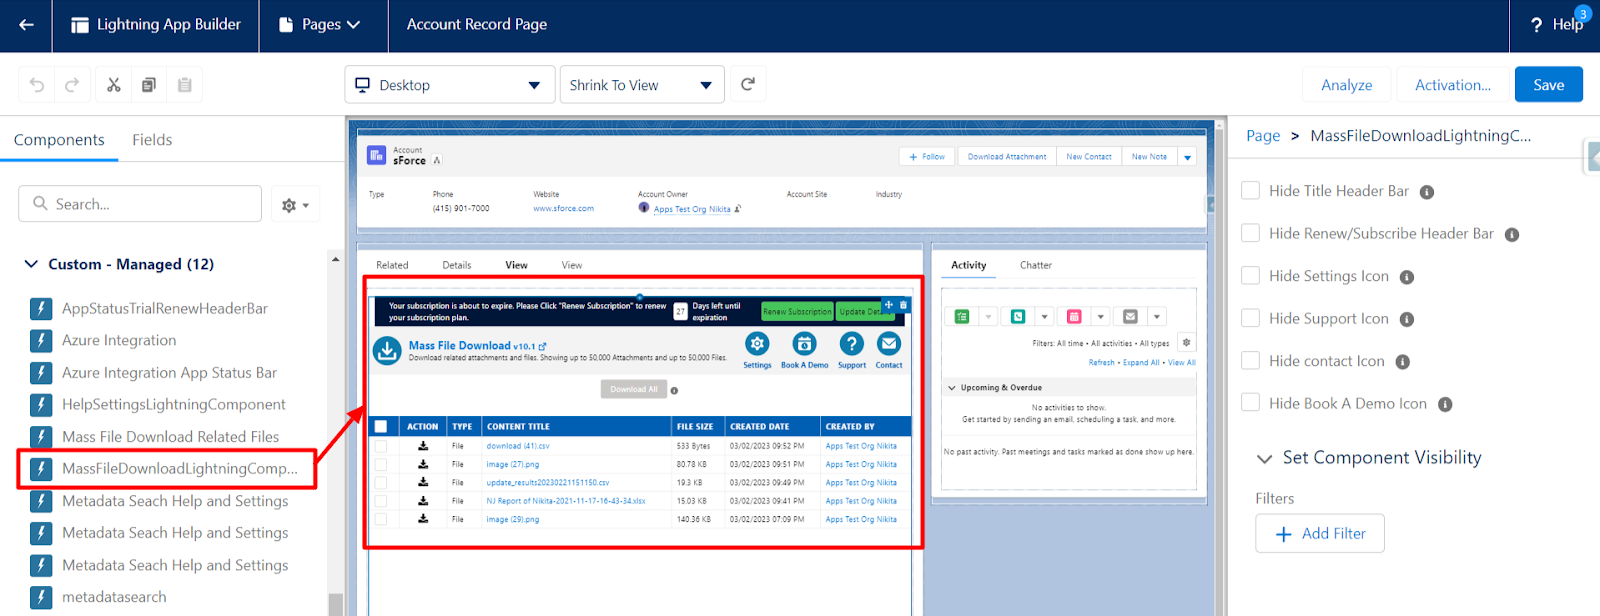Image resolution: width=1600 pixels, height=616 pixels.
Task: Click the Book A Demo calendar icon
Action: point(804,344)
